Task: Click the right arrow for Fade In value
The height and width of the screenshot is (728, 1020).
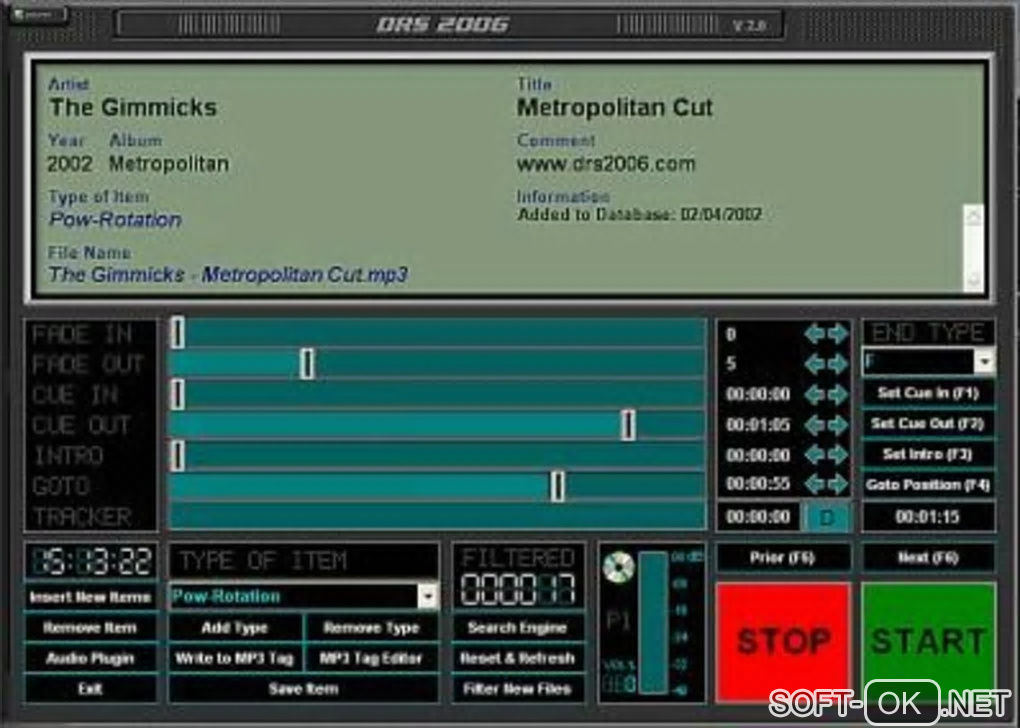Action: point(839,334)
